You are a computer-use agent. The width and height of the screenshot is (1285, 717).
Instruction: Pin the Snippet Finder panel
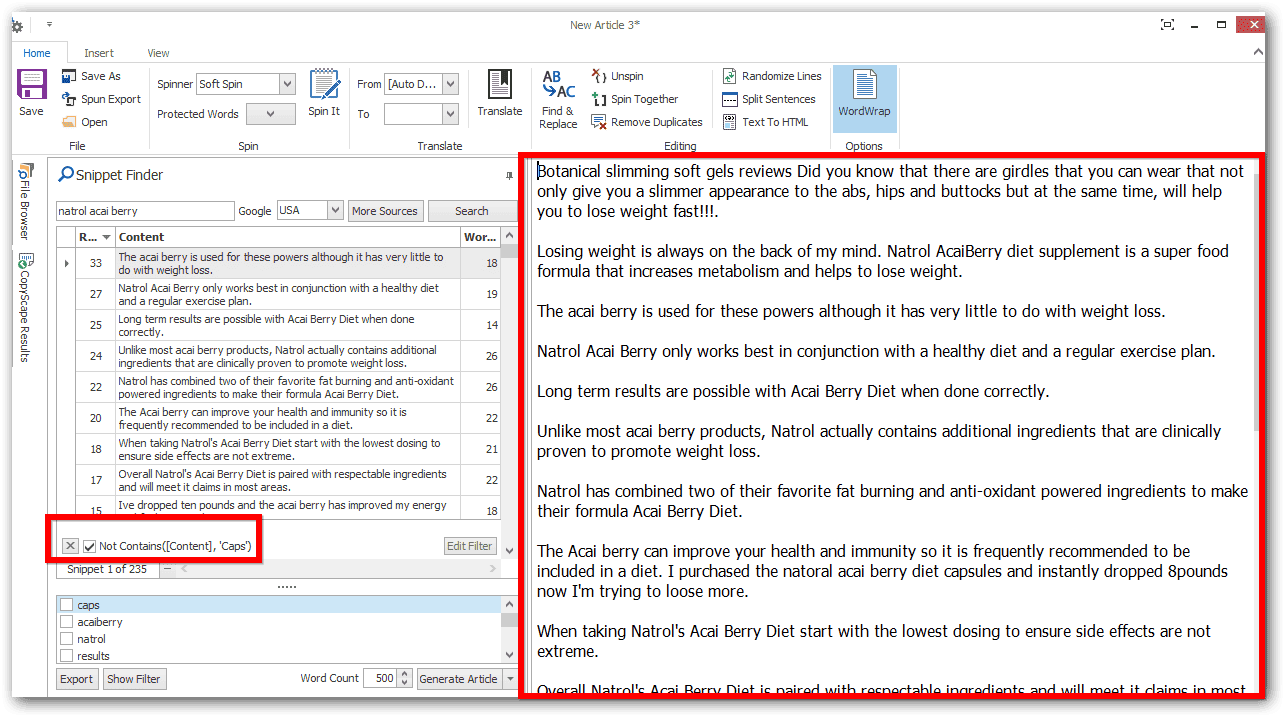click(x=509, y=175)
